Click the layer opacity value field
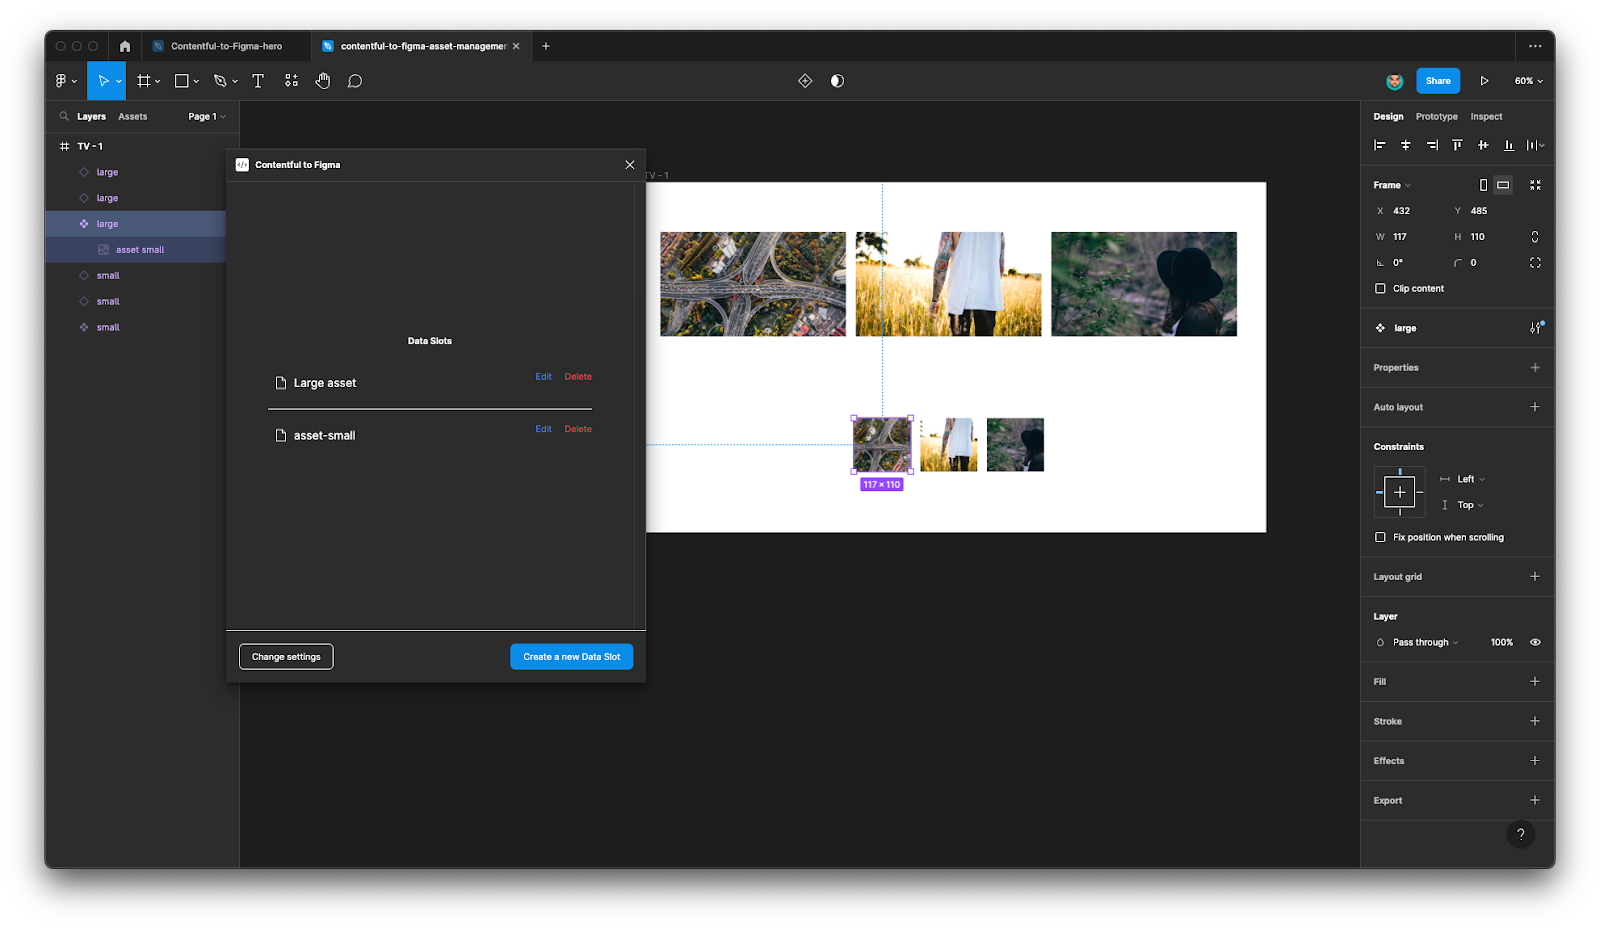1600x928 pixels. (x=1500, y=642)
